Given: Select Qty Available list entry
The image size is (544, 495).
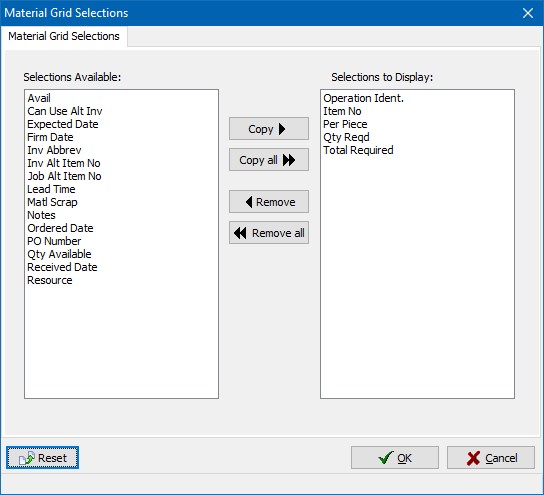Looking at the screenshot, I should (x=59, y=254).
